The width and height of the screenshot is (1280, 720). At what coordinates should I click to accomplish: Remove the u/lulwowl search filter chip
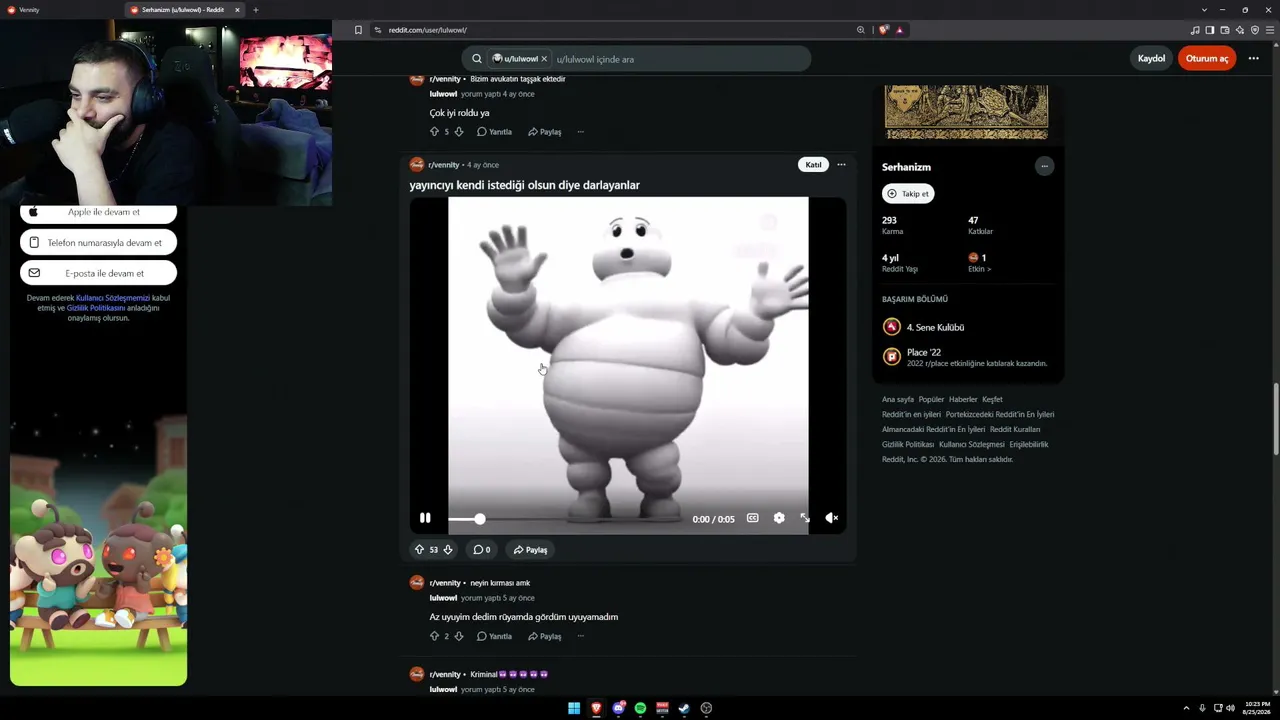[544, 59]
